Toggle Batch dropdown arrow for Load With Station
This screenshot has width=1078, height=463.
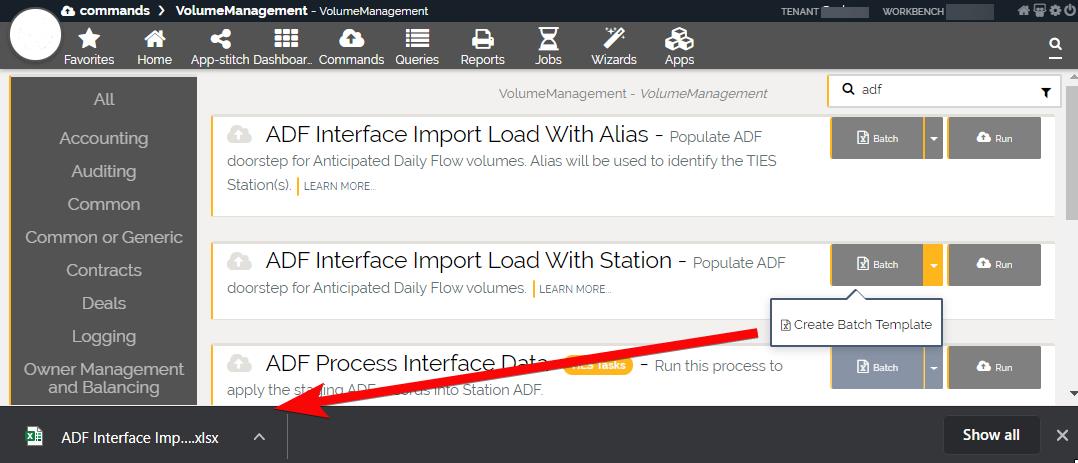tap(933, 265)
